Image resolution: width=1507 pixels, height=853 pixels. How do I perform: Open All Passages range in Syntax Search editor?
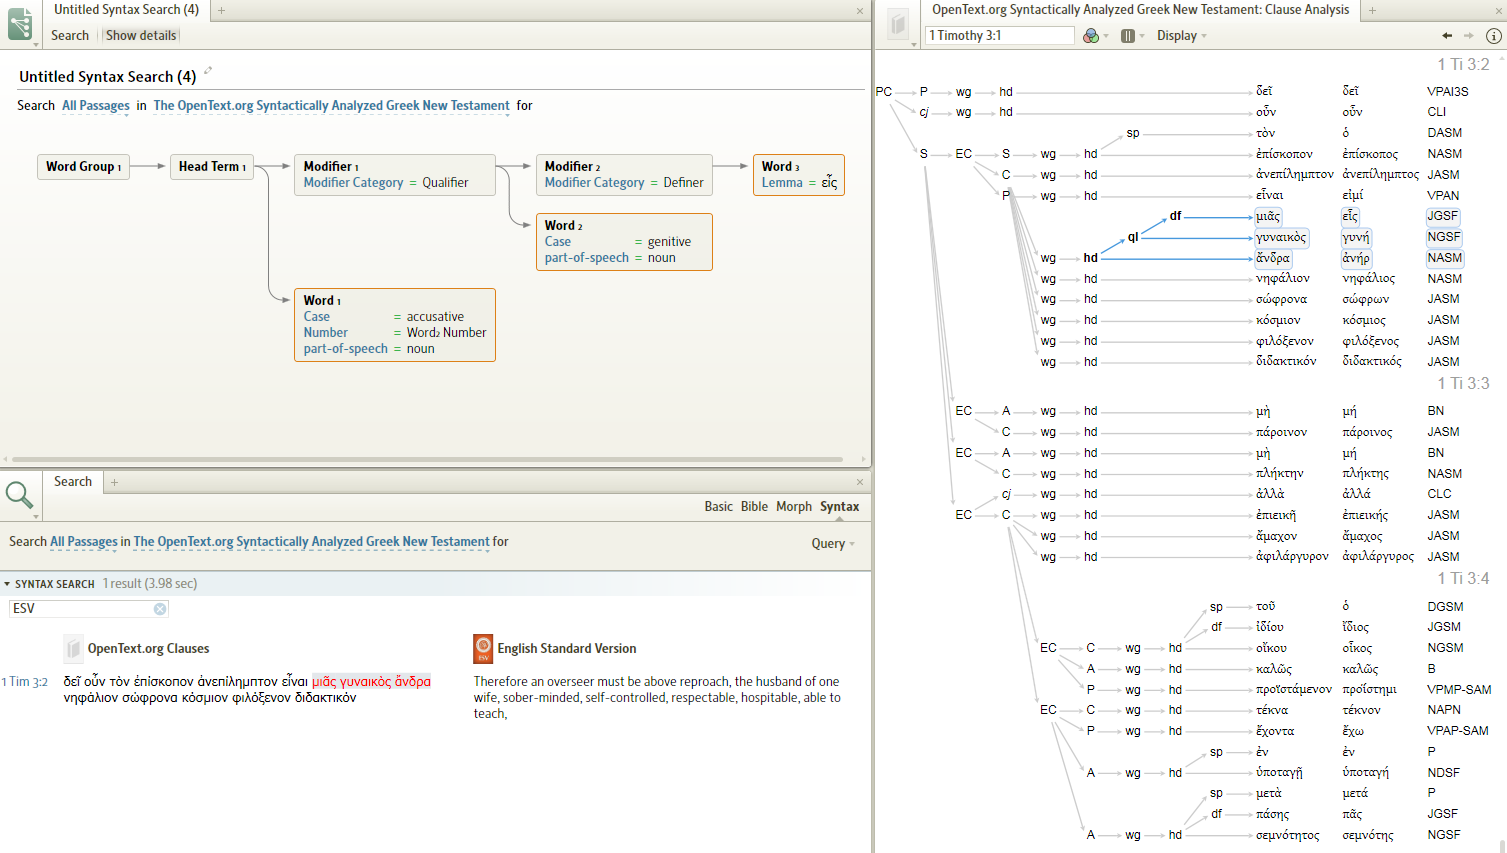point(96,106)
